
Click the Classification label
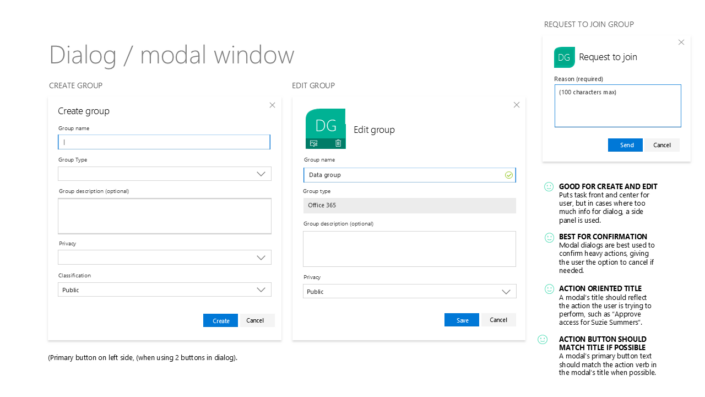[x=74, y=276]
